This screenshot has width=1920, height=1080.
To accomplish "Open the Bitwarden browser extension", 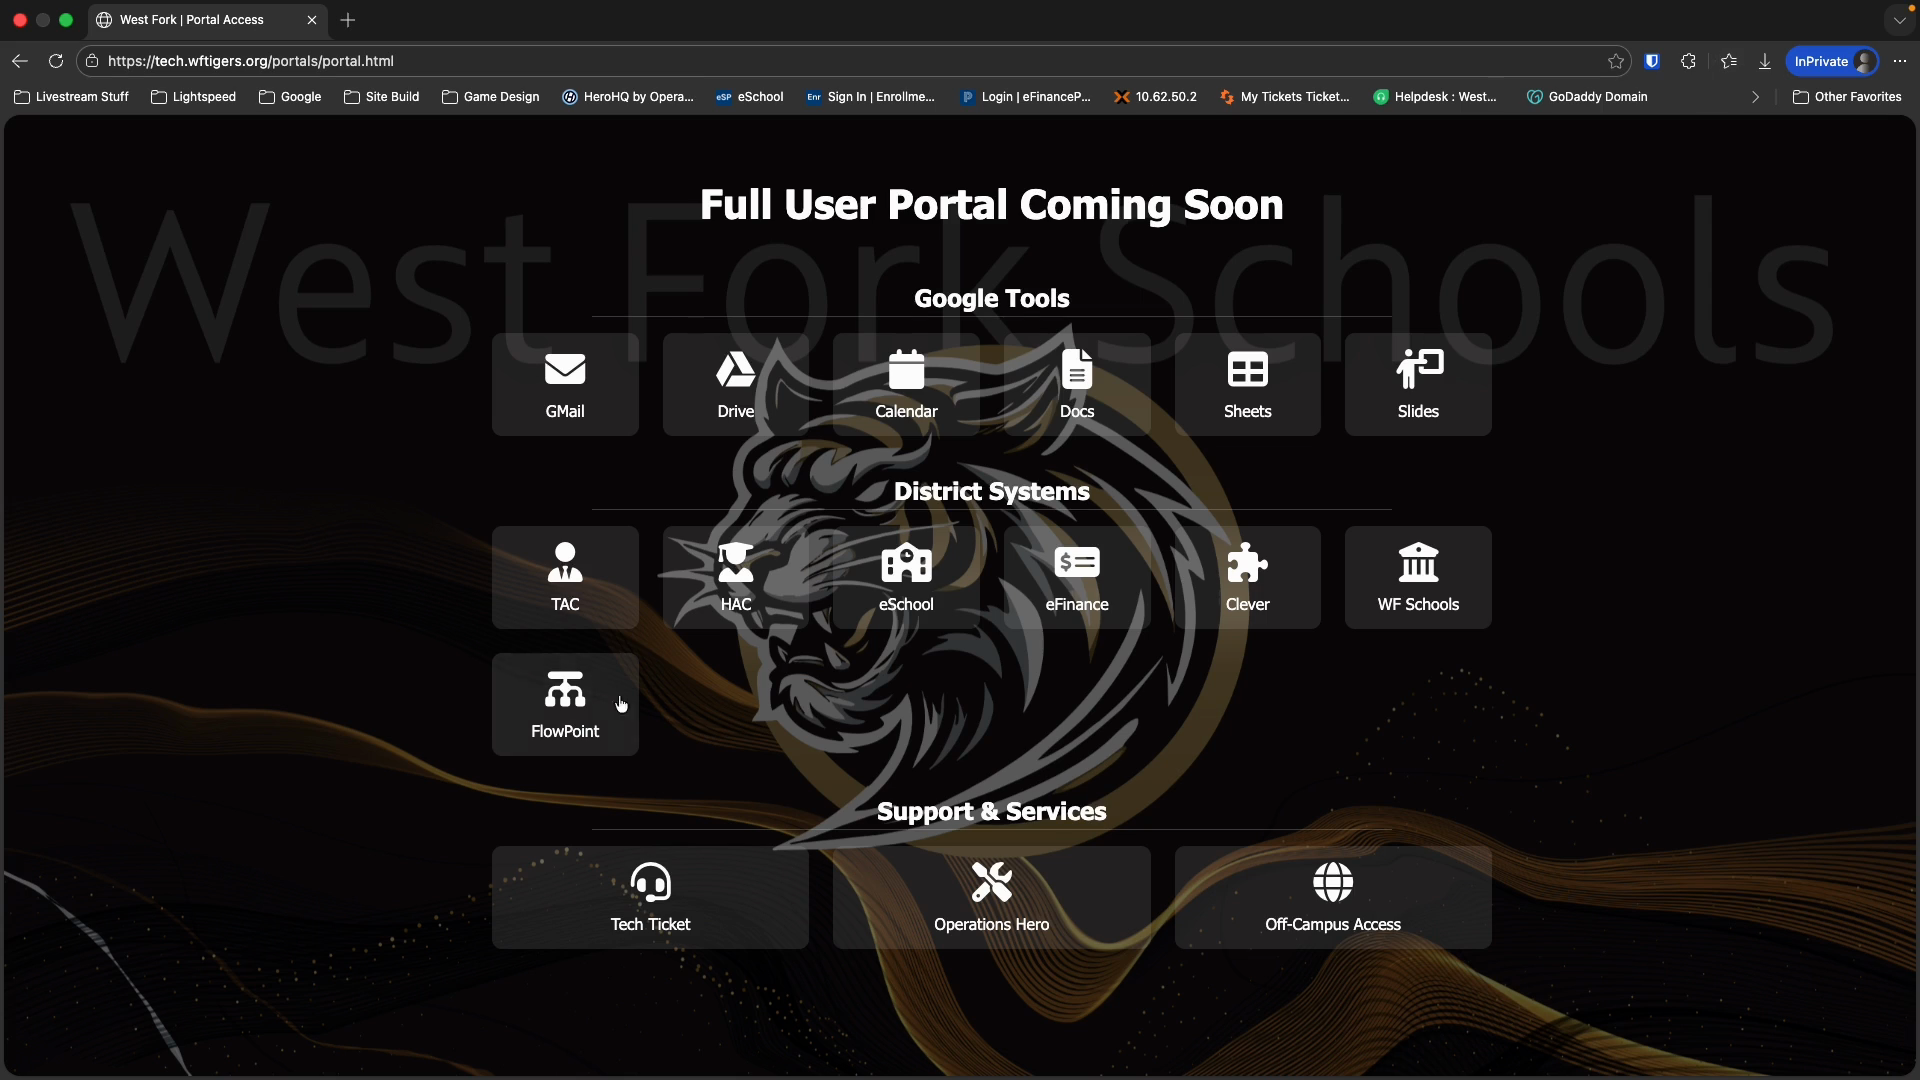I will [x=1653, y=60].
